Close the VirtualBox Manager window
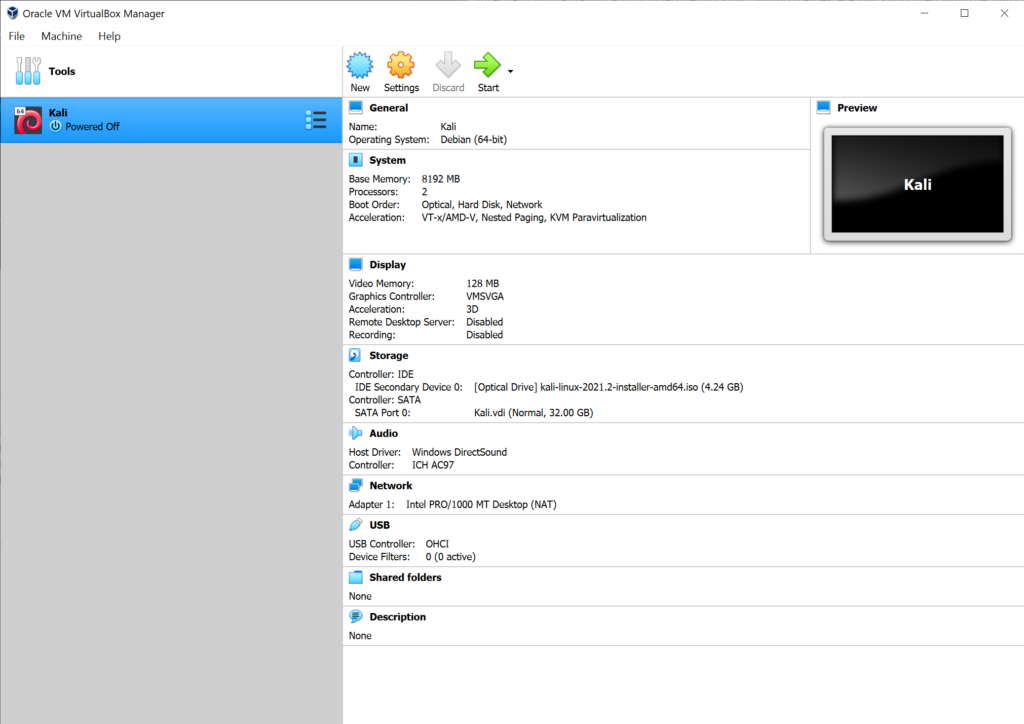The image size is (1024, 724). (x=1004, y=13)
